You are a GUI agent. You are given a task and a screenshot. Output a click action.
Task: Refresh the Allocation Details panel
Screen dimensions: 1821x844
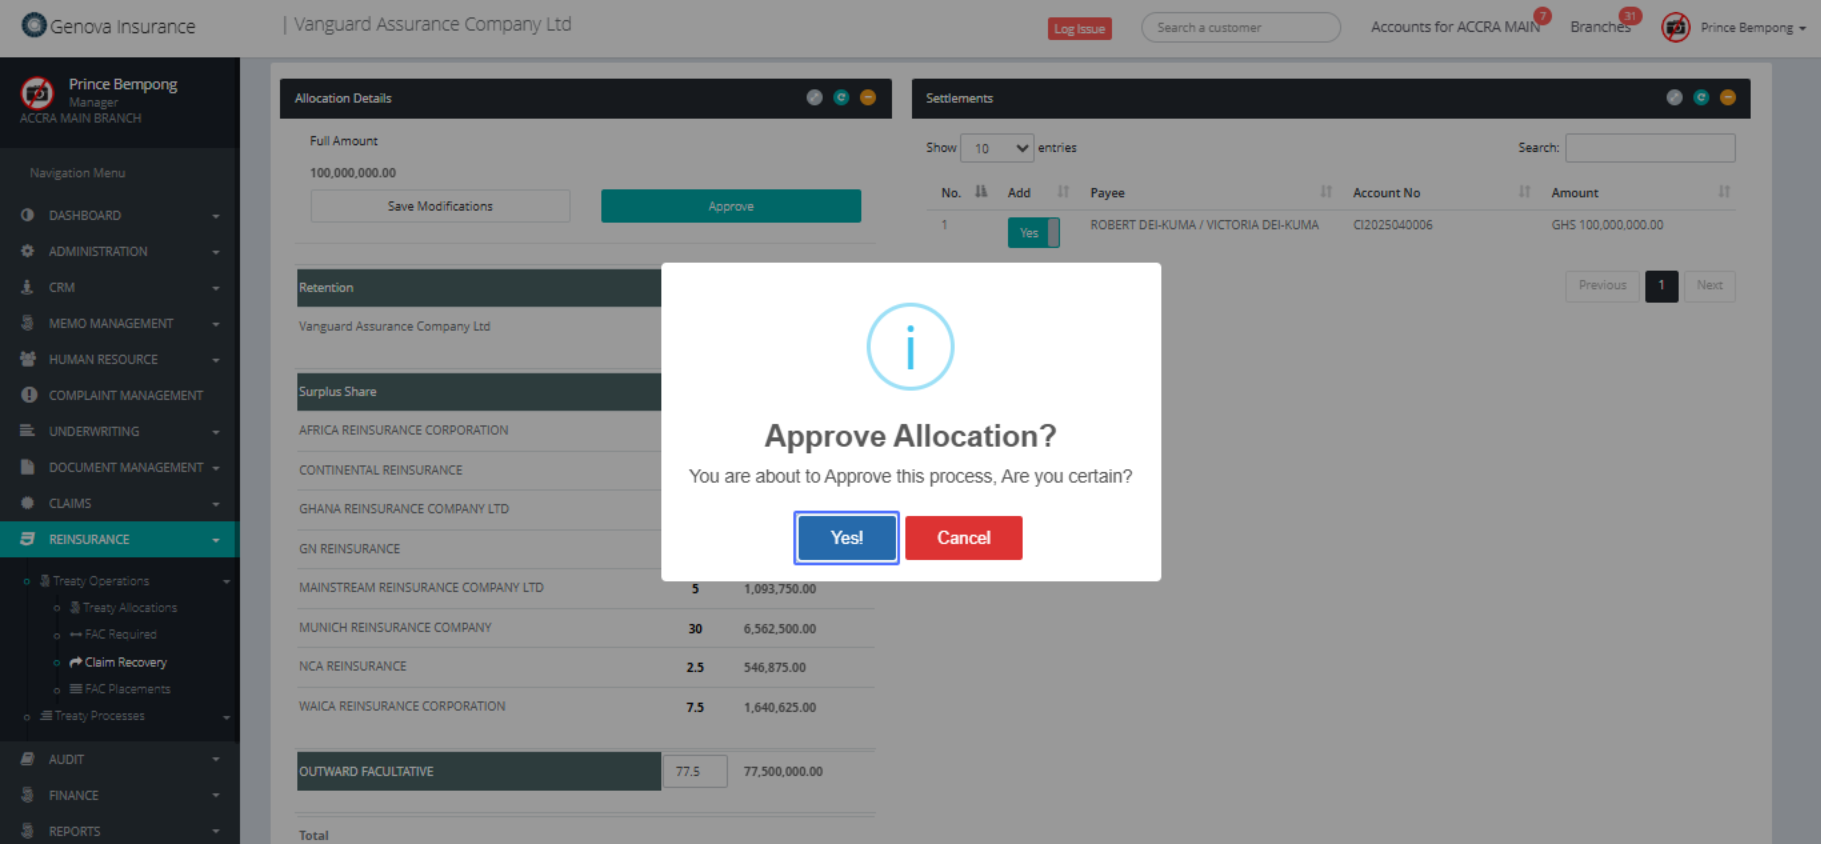click(841, 98)
